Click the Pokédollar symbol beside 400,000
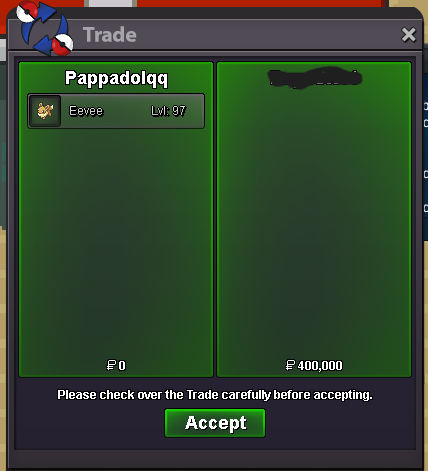This screenshot has height=471, width=428. pyautogui.click(x=290, y=365)
